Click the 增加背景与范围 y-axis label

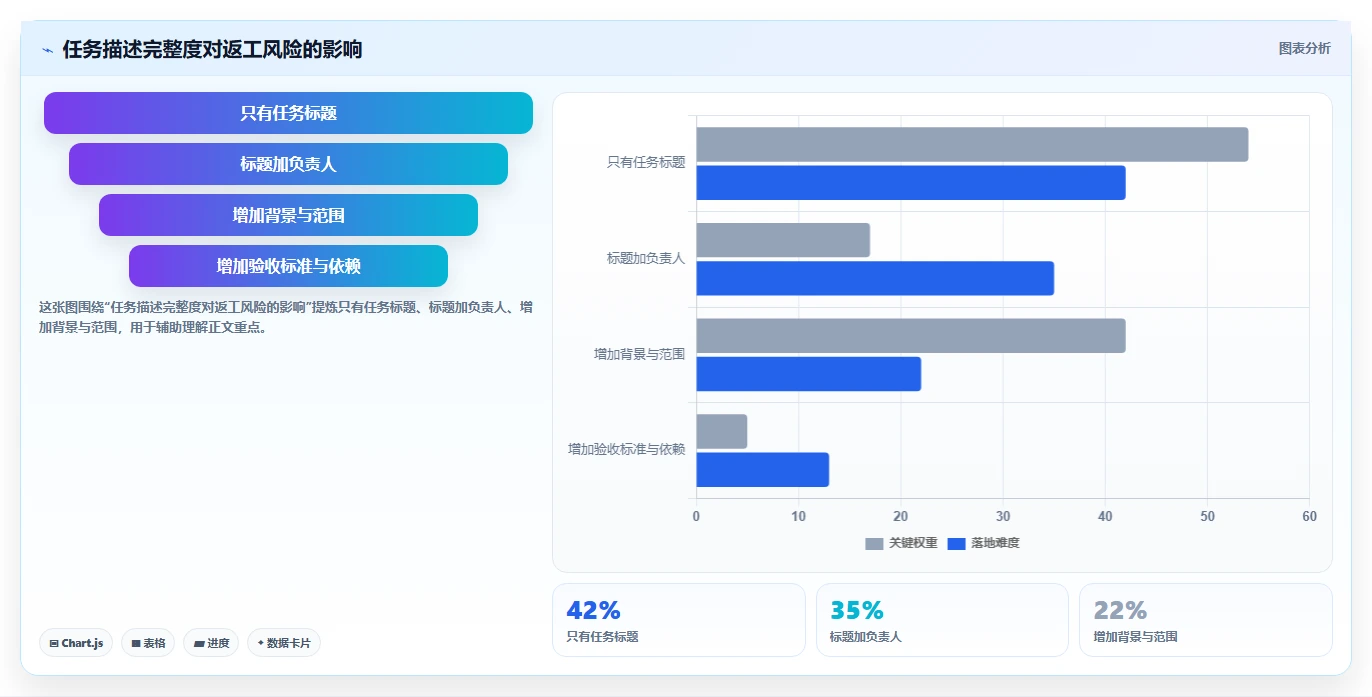coord(640,354)
